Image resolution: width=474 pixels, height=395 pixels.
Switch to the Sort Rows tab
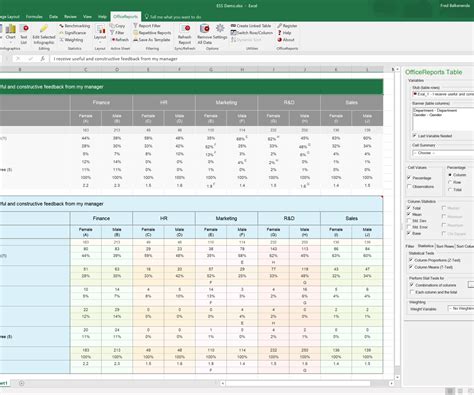(x=445, y=246)
